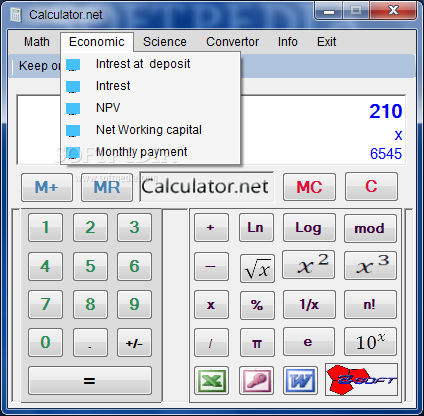Minimize the Calculator.net window
The image size is (424, 416).
[x=329, y=11]
